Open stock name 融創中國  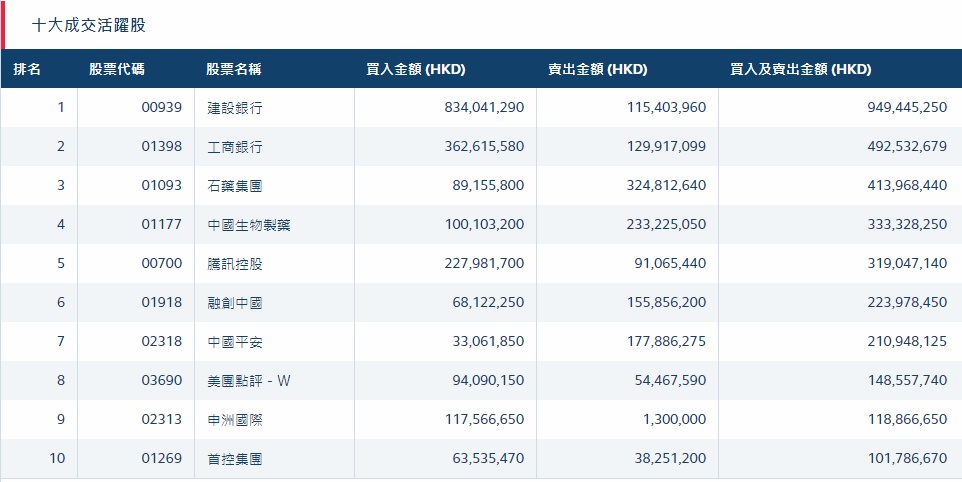(235, 303)
